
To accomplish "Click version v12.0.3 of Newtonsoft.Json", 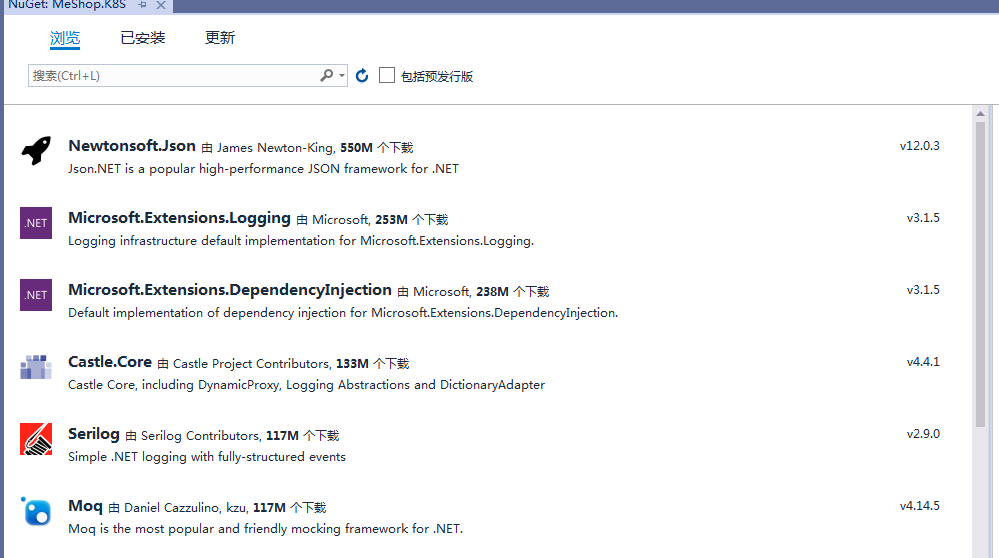I will (x=919, y=146).
